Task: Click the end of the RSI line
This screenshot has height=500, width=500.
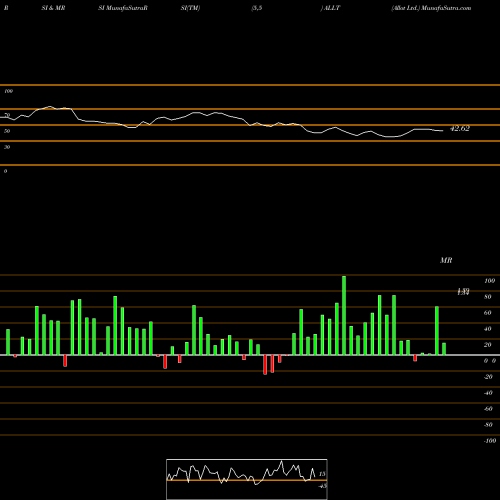Action: tap(442, 131)
